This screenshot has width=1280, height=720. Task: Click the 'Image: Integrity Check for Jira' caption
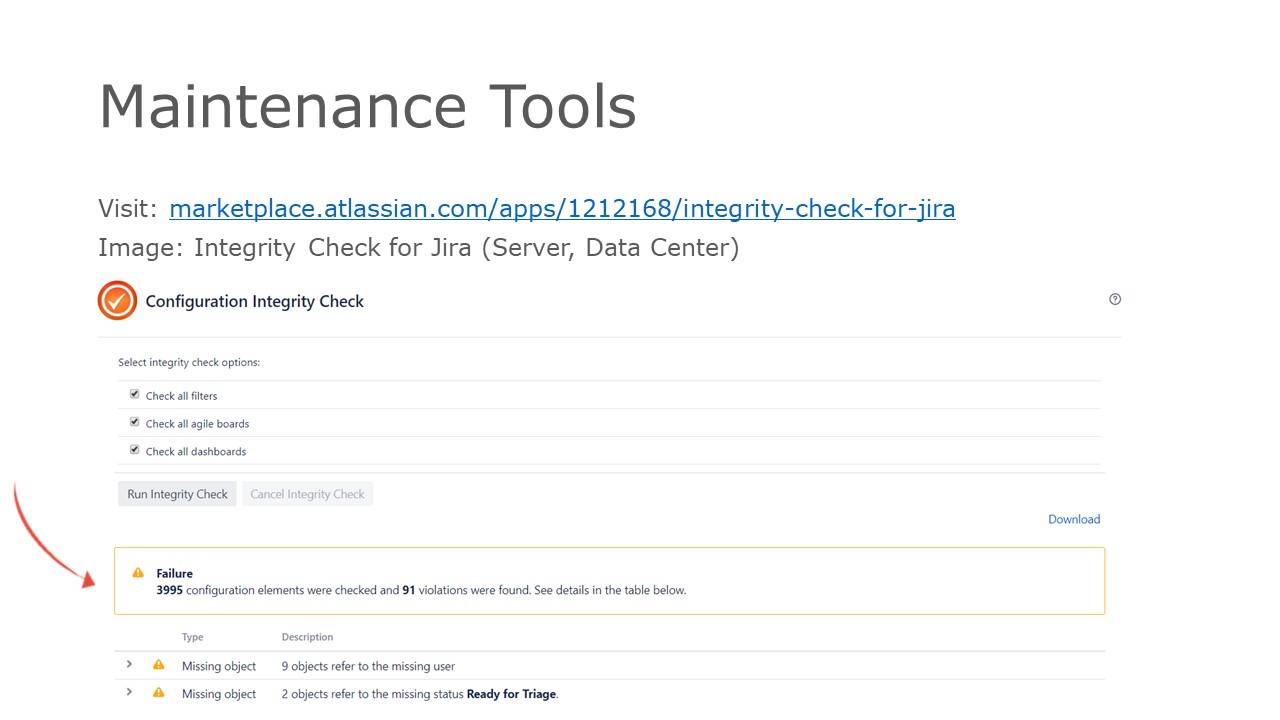(419, 247)
